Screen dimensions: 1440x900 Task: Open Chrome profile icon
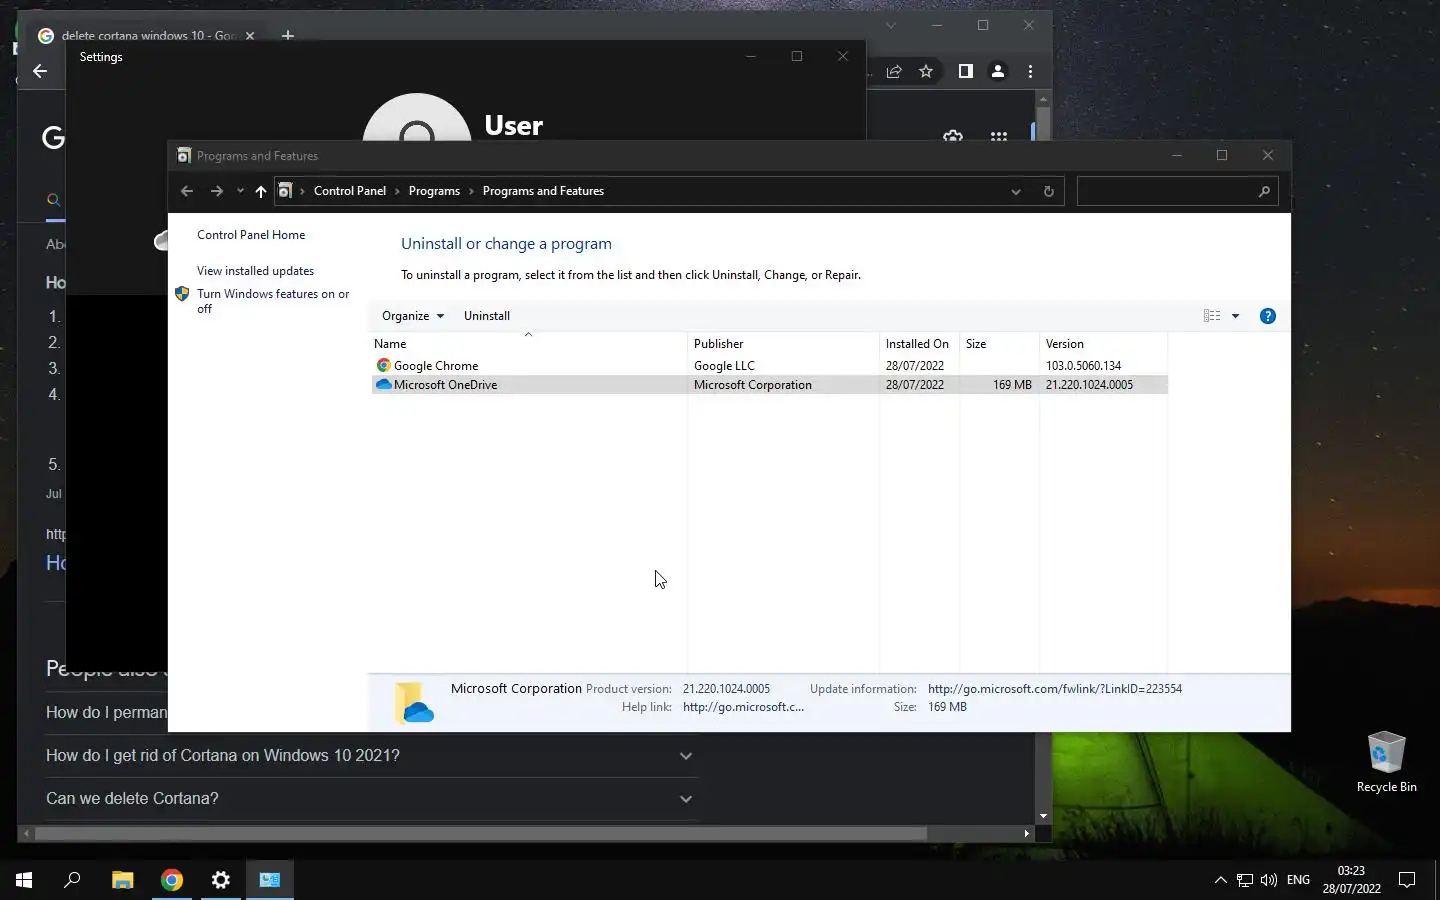(x=997, y=71)
